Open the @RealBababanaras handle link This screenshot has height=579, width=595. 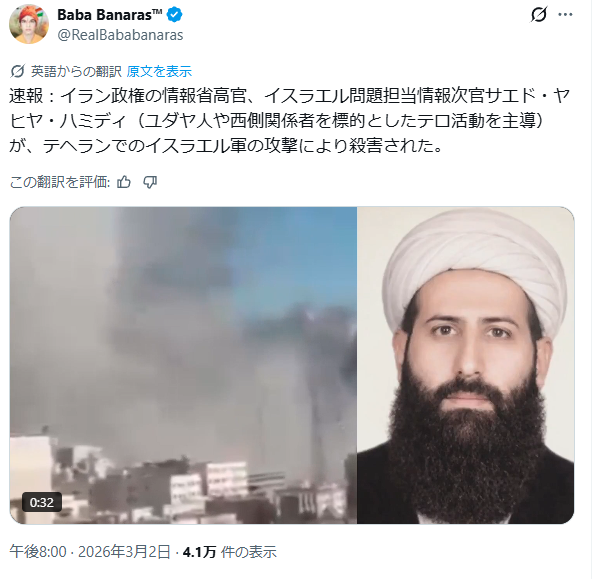(120, 35)
